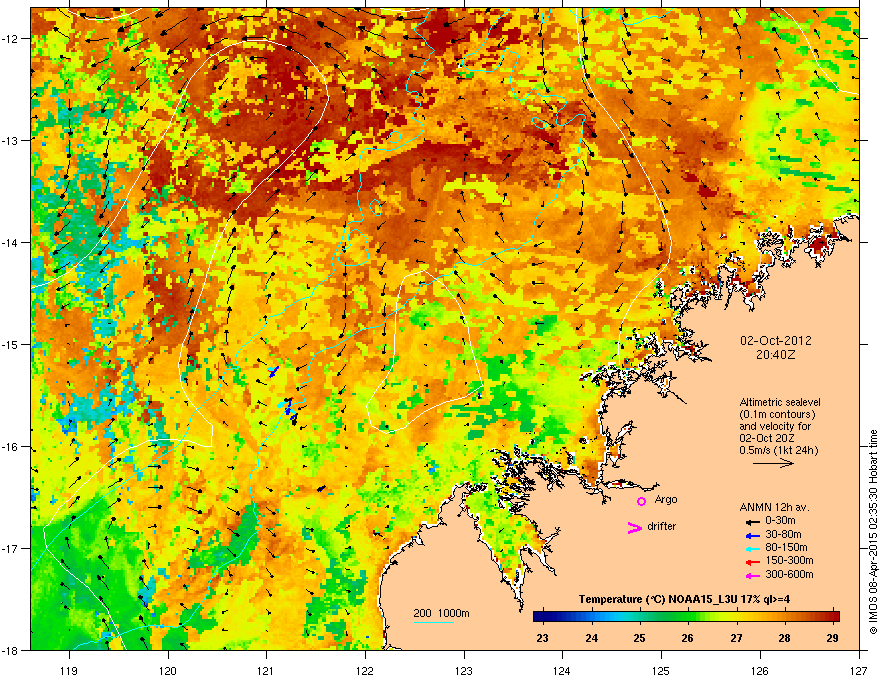Click the '80-150m' depth label
880x680 pixels.
(786, 548)
